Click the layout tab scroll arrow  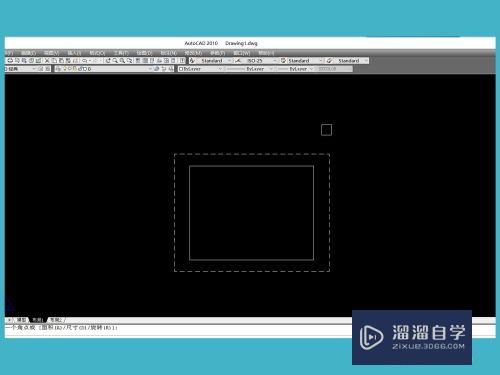click(9, 320)
